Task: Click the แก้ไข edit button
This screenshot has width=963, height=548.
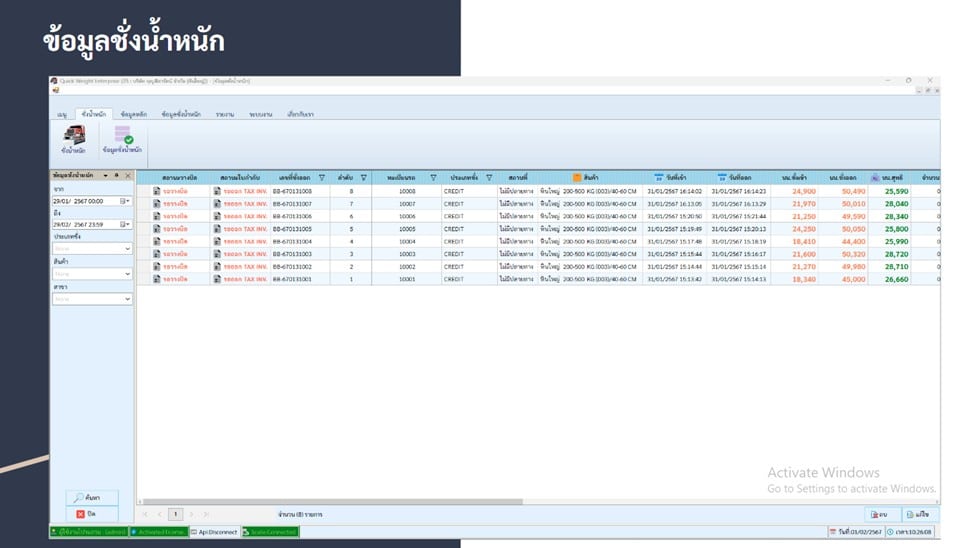Action: tap(918, 514)
